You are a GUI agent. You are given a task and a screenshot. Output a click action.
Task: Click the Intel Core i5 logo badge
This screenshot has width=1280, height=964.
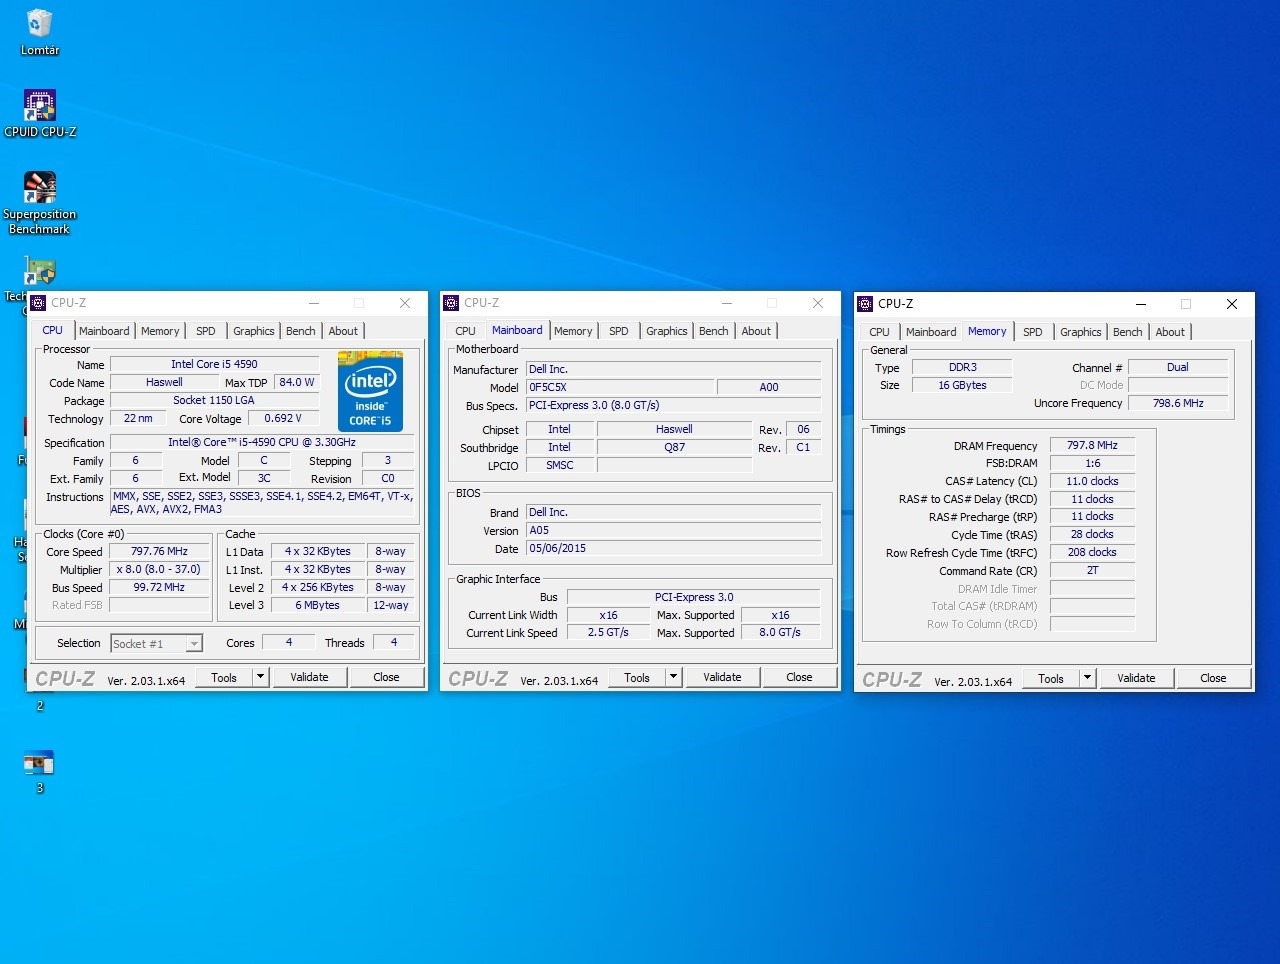click(370, 391)
